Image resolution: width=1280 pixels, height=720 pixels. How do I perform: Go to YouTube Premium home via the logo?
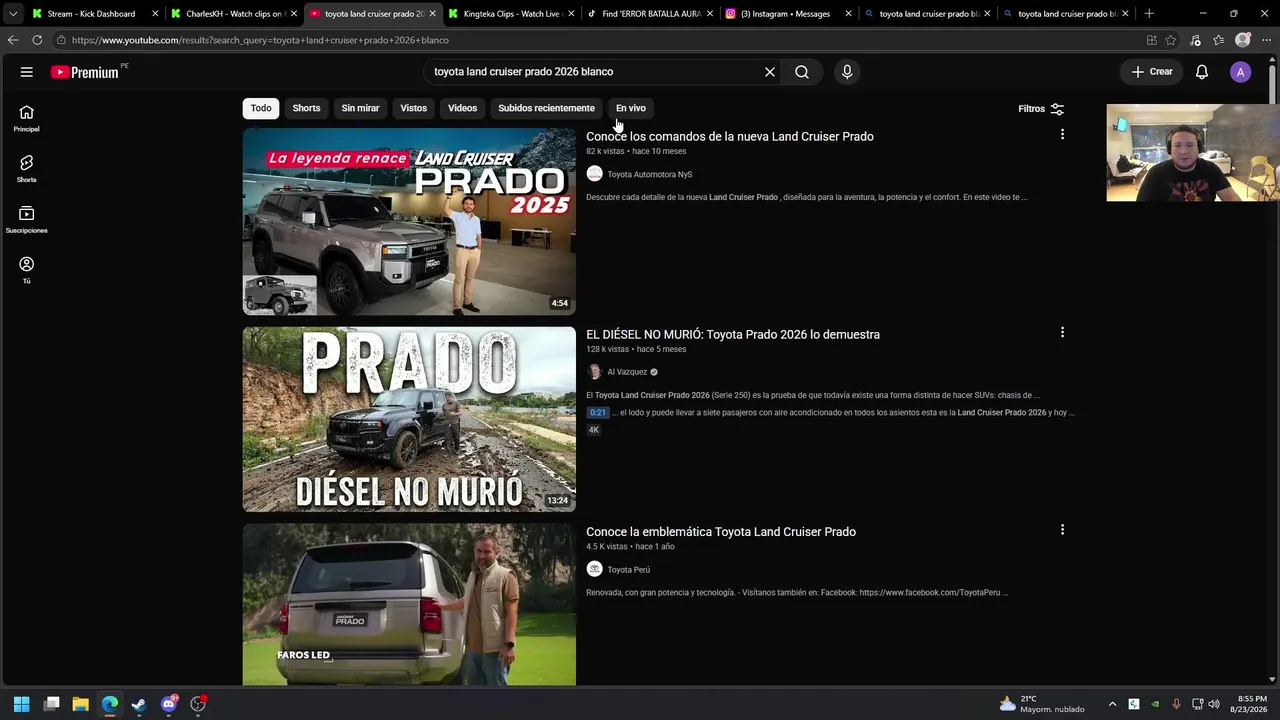[x=85, y=72]
